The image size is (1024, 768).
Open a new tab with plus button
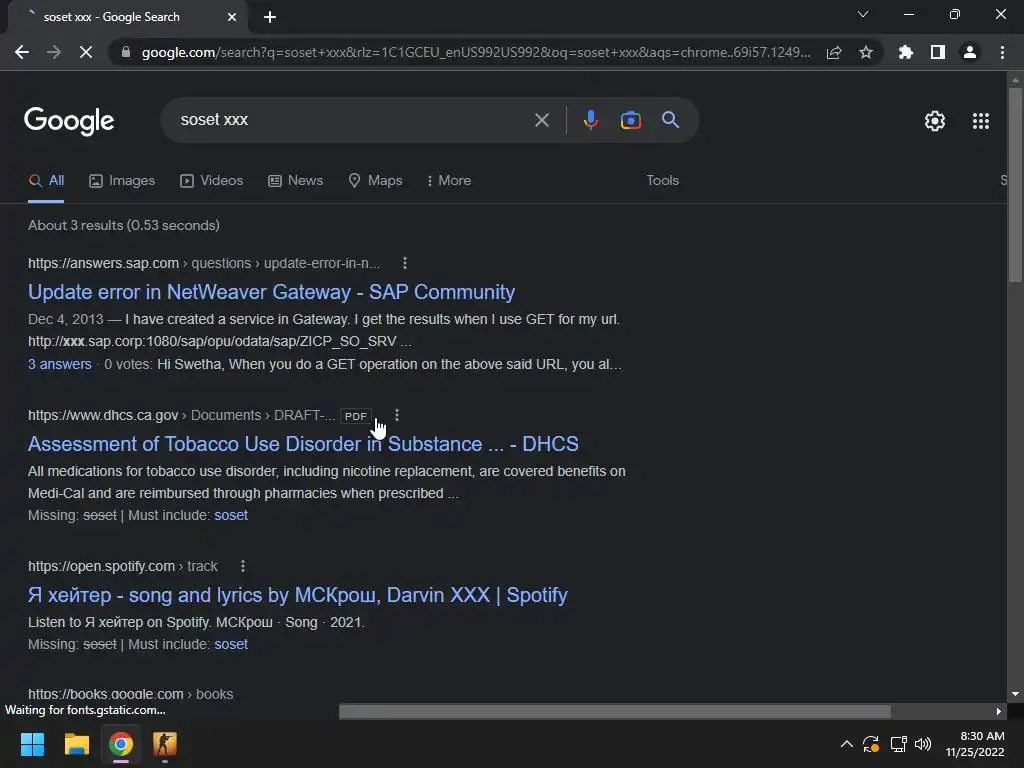click(270, 17)
